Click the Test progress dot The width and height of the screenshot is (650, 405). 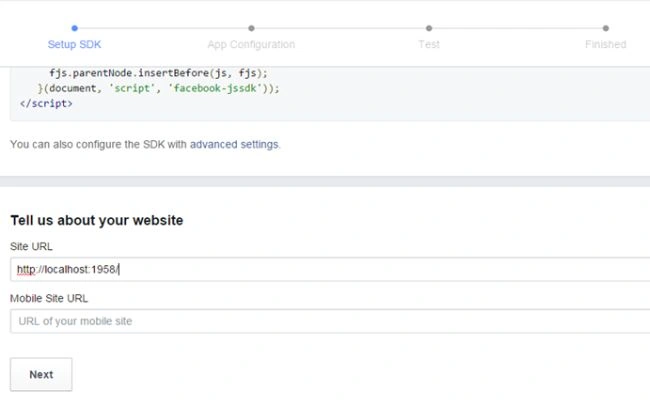429,28
